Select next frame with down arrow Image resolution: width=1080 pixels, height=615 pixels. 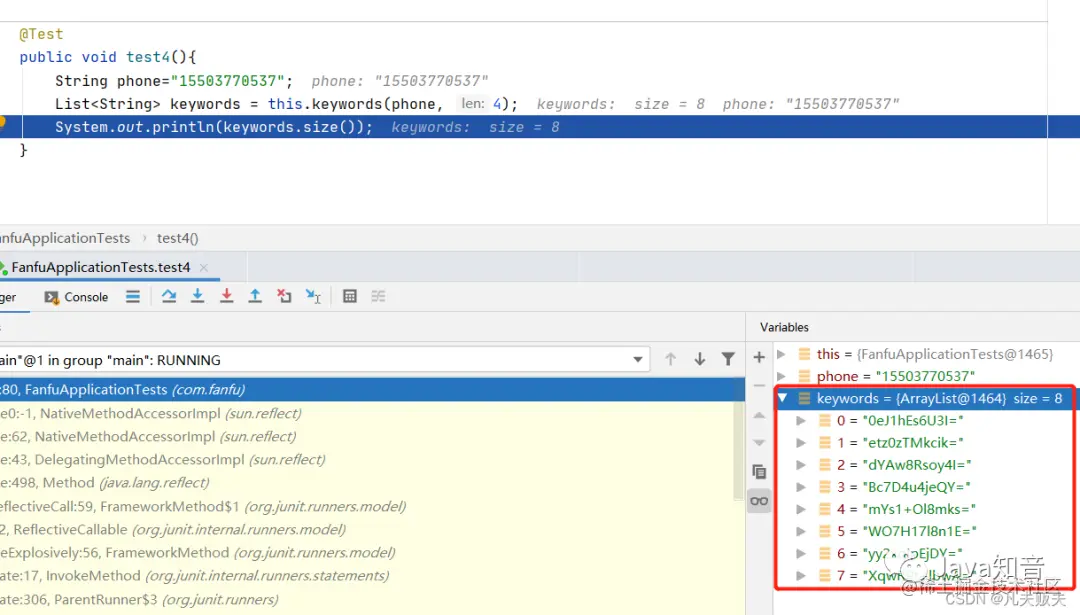[699, 359]
